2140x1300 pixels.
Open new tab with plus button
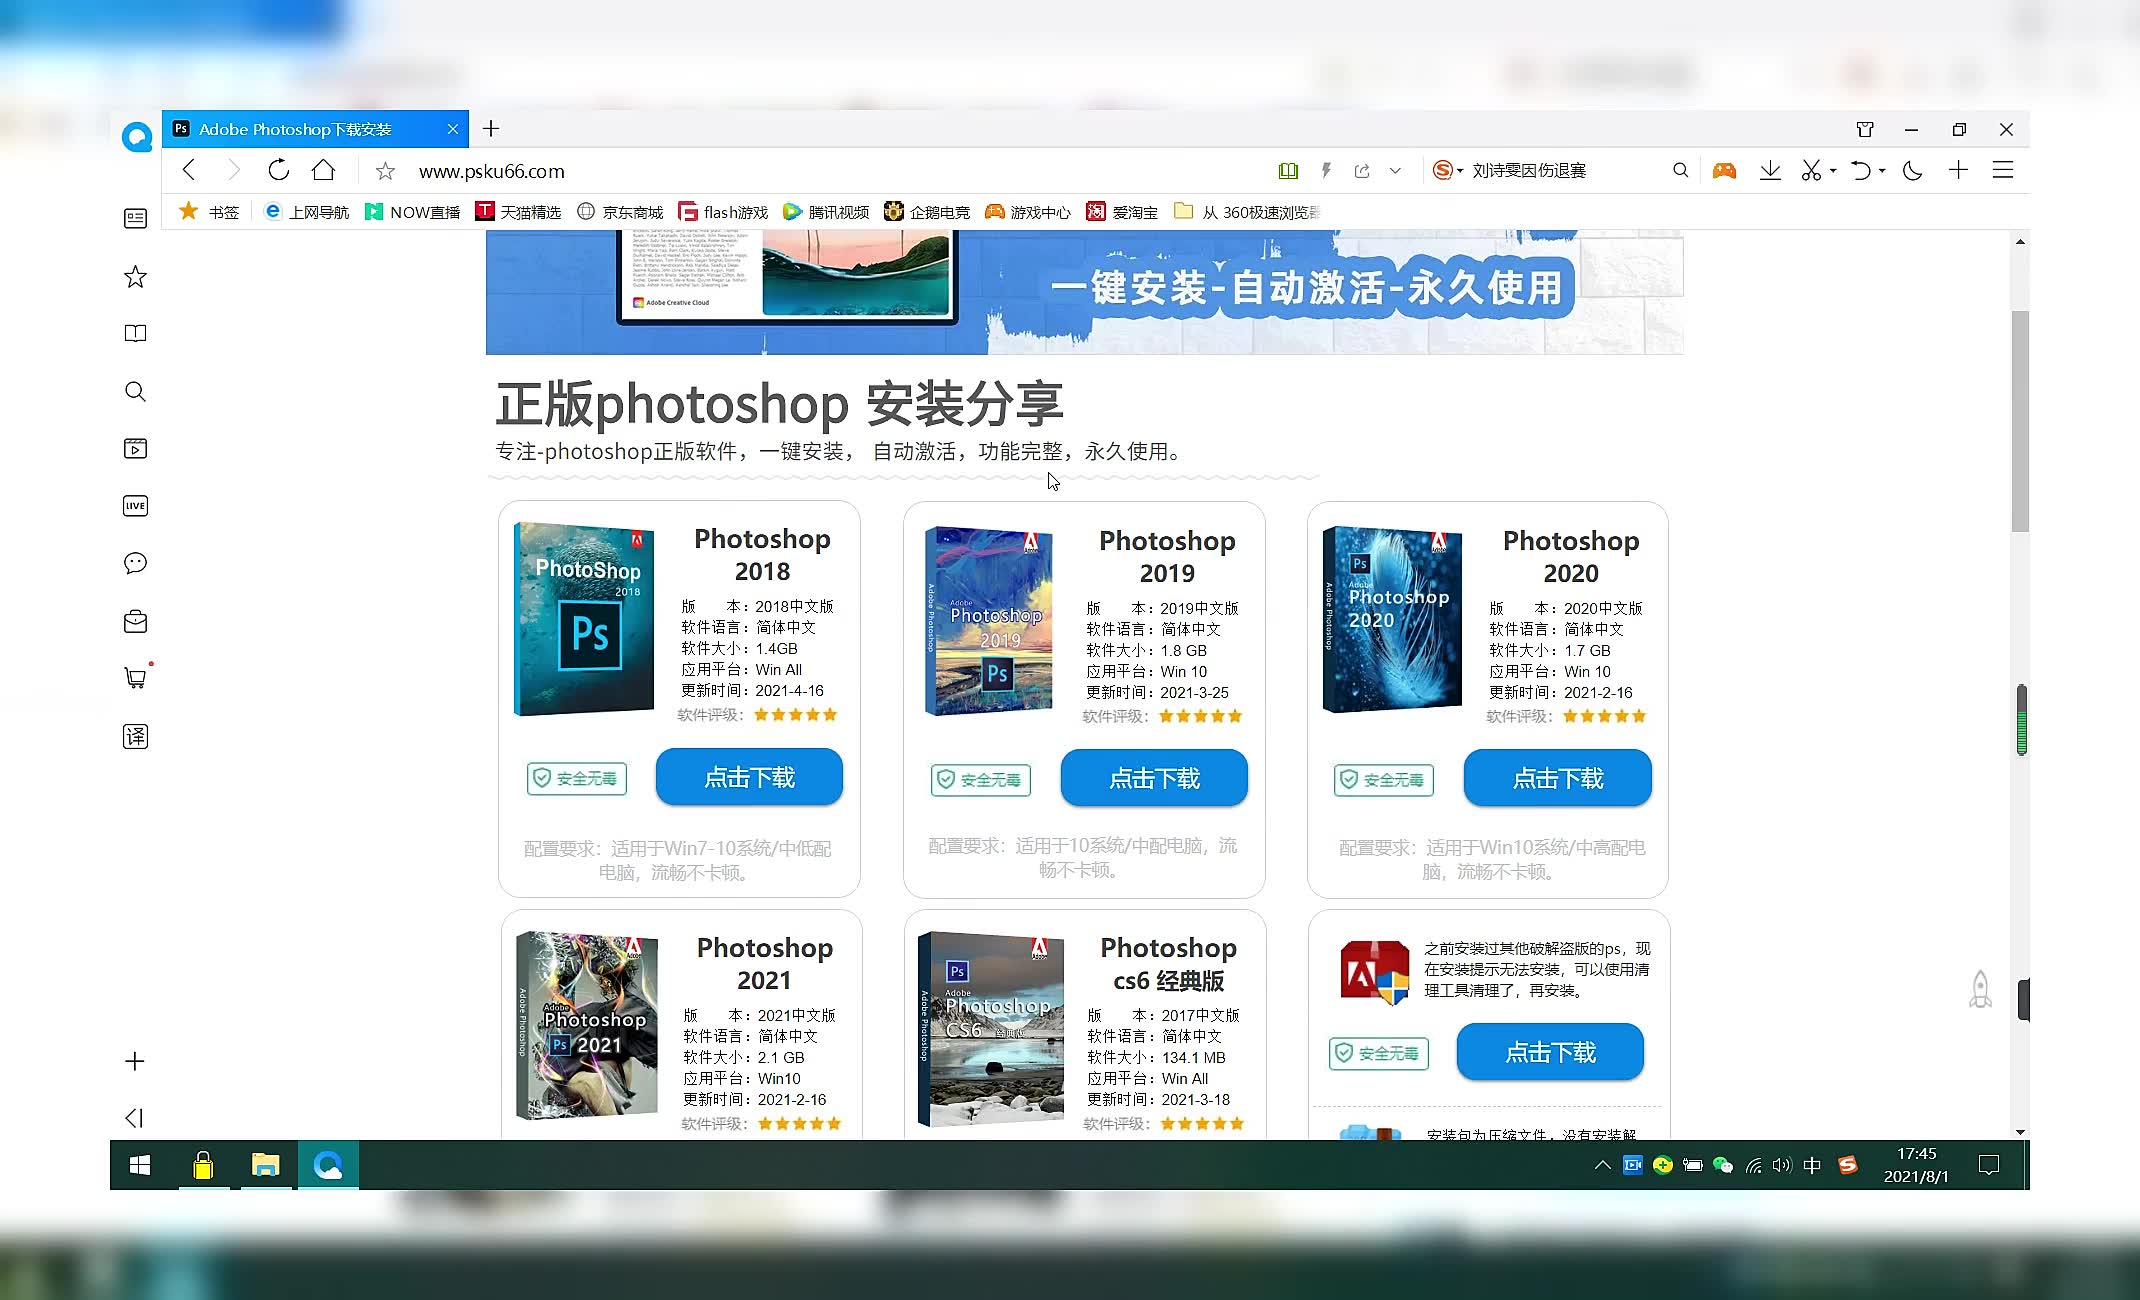click(491, 128)
